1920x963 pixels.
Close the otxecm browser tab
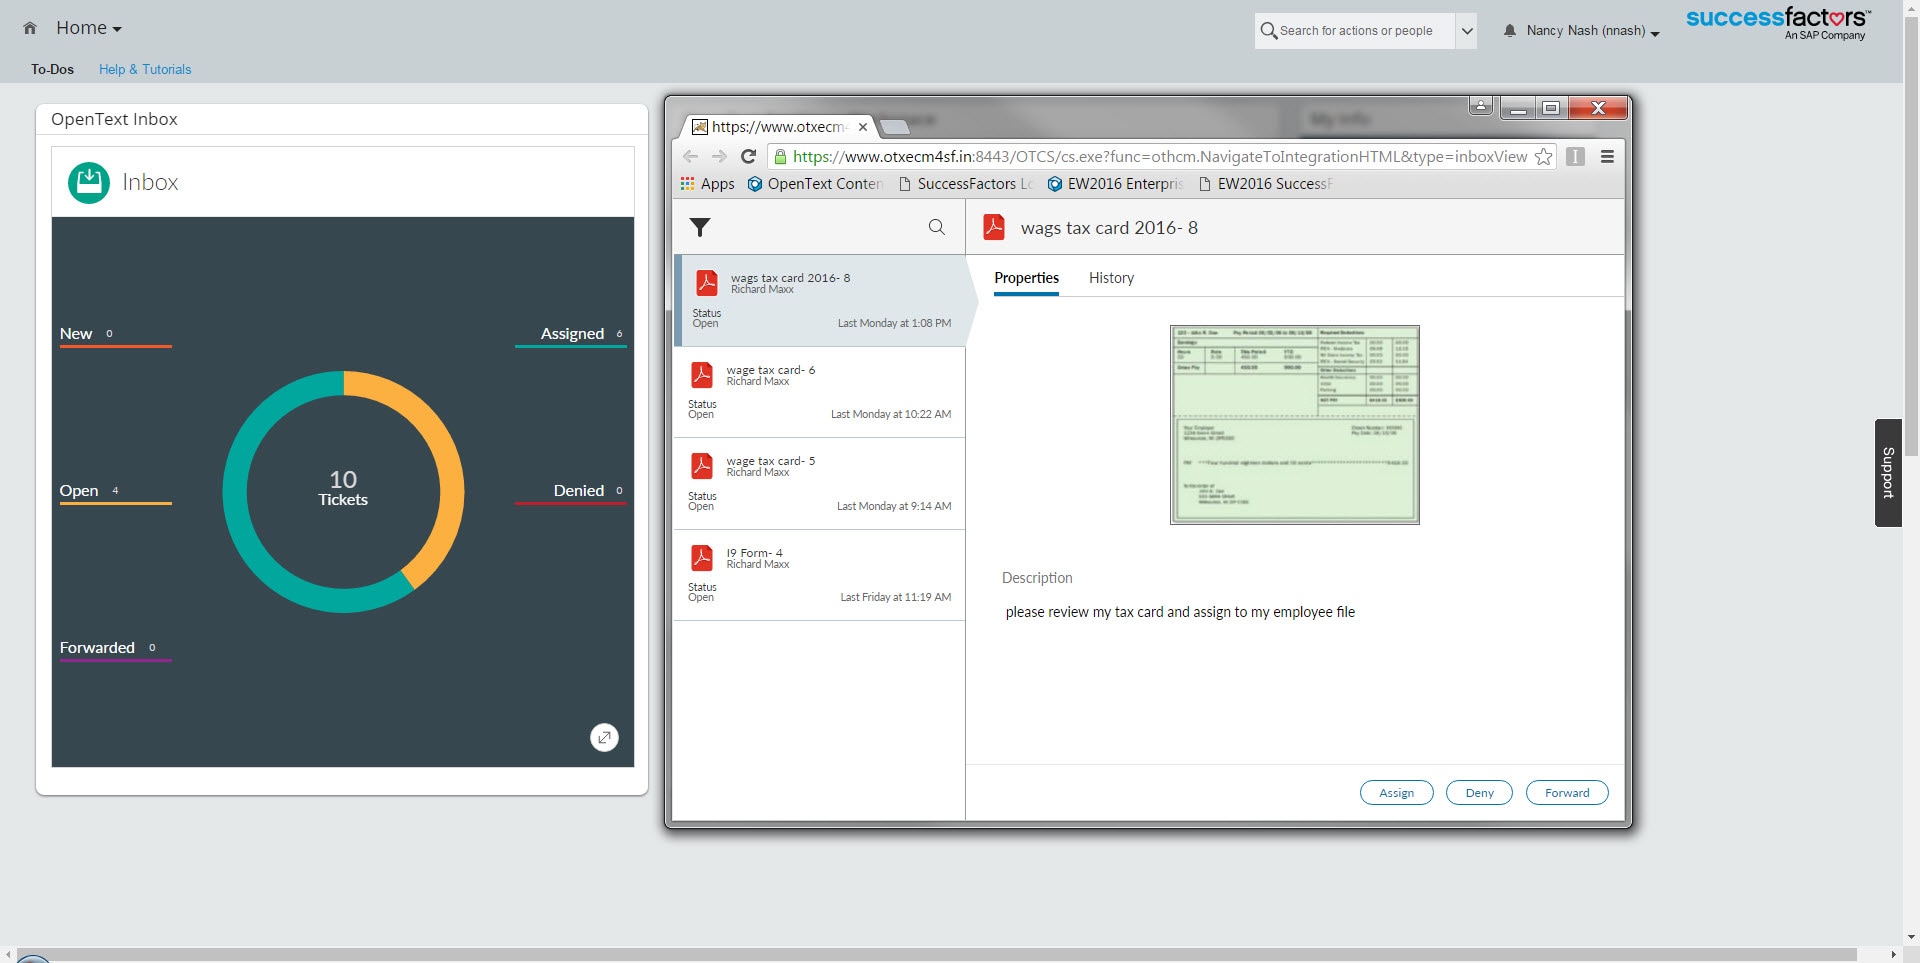[863, 127]
